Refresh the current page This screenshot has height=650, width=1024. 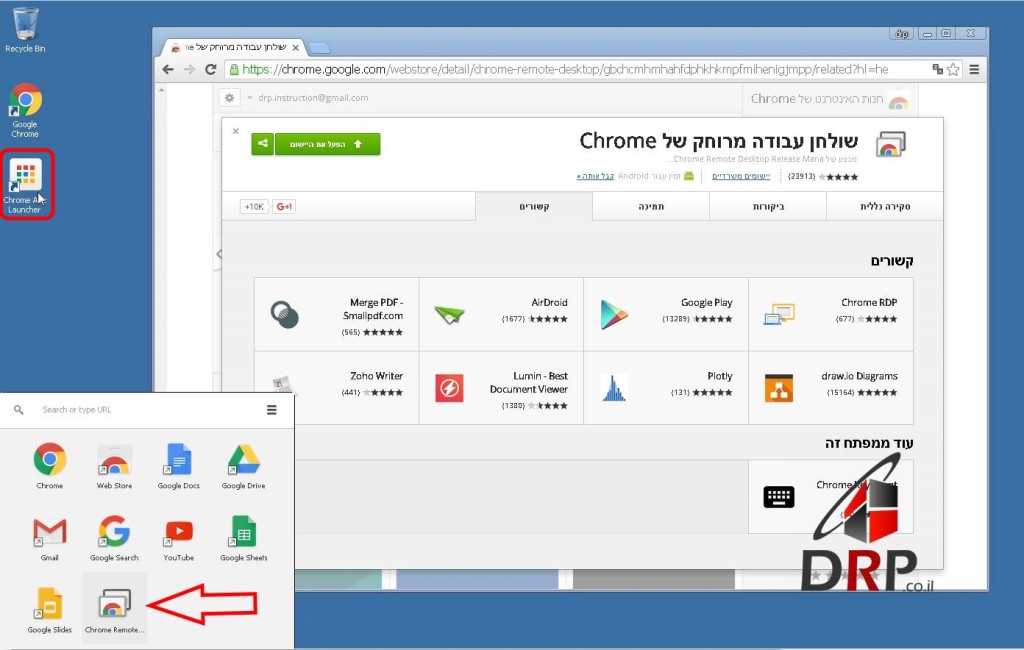pos(210,69)
